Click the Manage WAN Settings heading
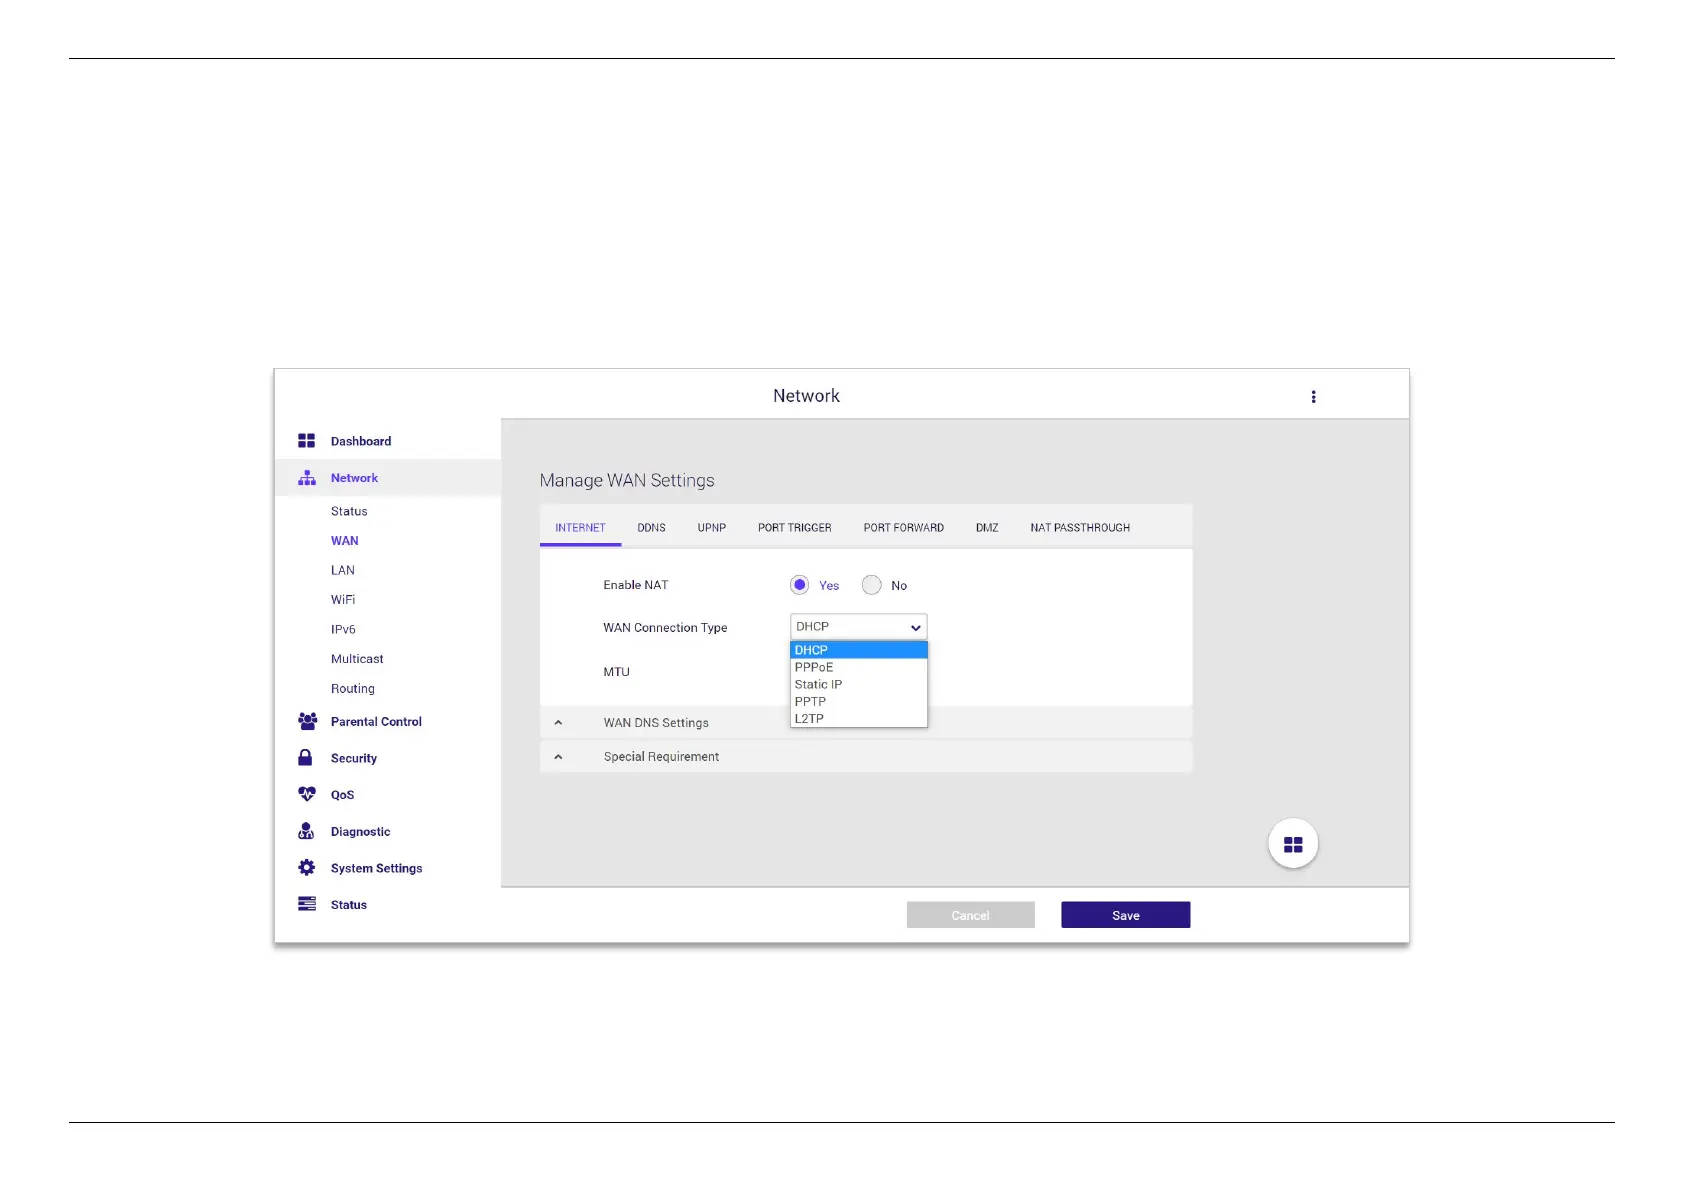 point(627,480)
